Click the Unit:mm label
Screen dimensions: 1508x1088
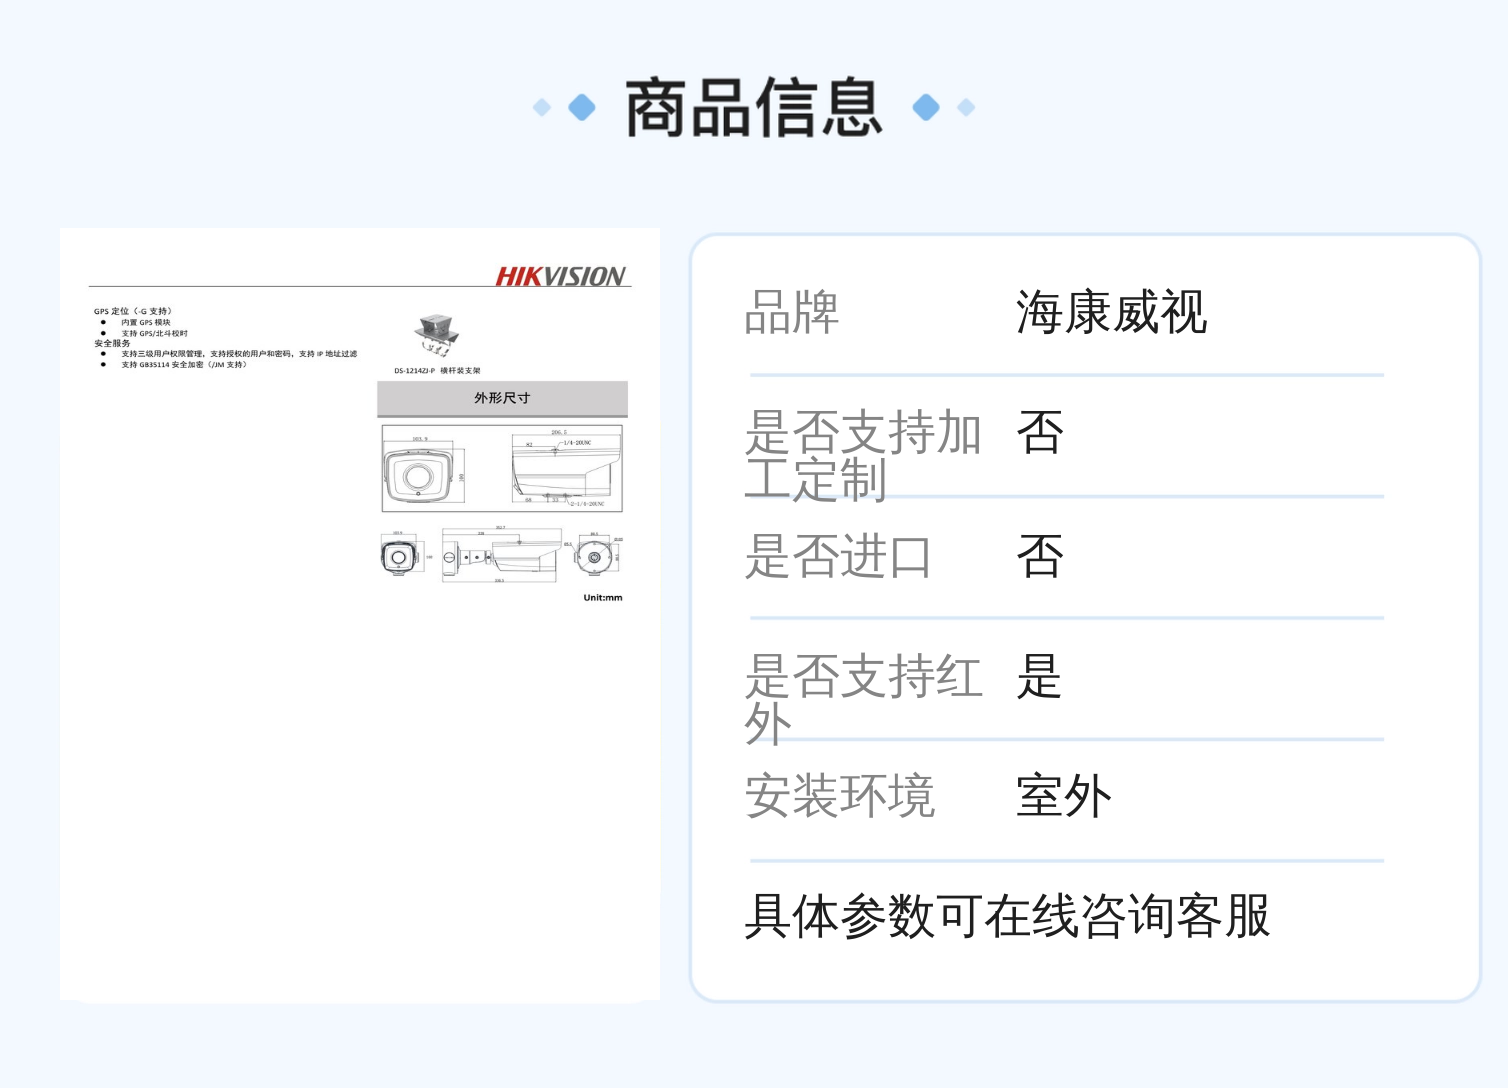[603, 598]
